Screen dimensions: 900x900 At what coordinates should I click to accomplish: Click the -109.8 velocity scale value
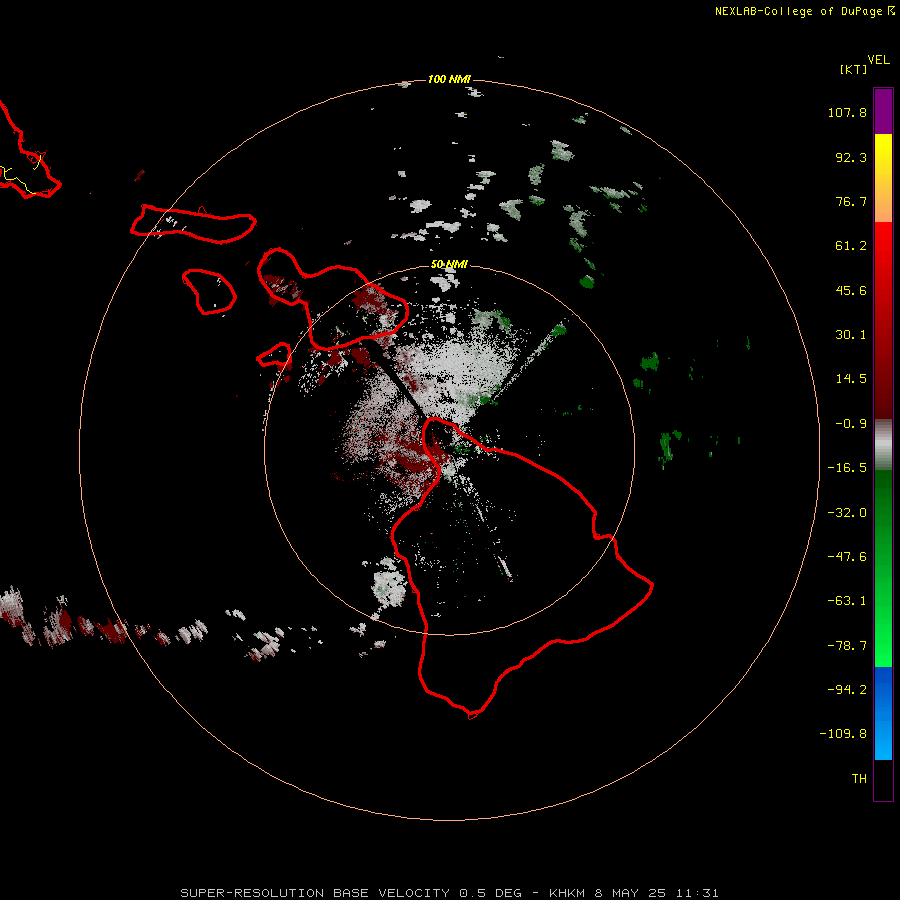[x=843, y=734]
